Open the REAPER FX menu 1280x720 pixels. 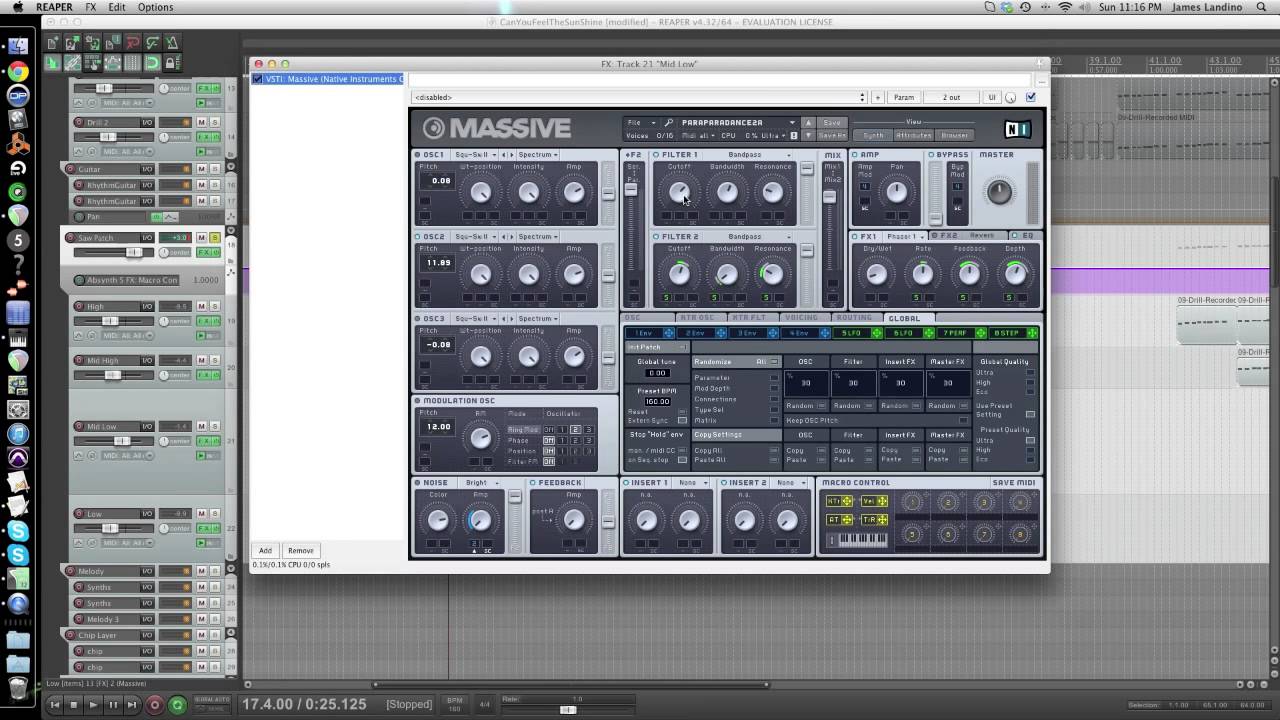pyautogui.click(x=90, y=7)
